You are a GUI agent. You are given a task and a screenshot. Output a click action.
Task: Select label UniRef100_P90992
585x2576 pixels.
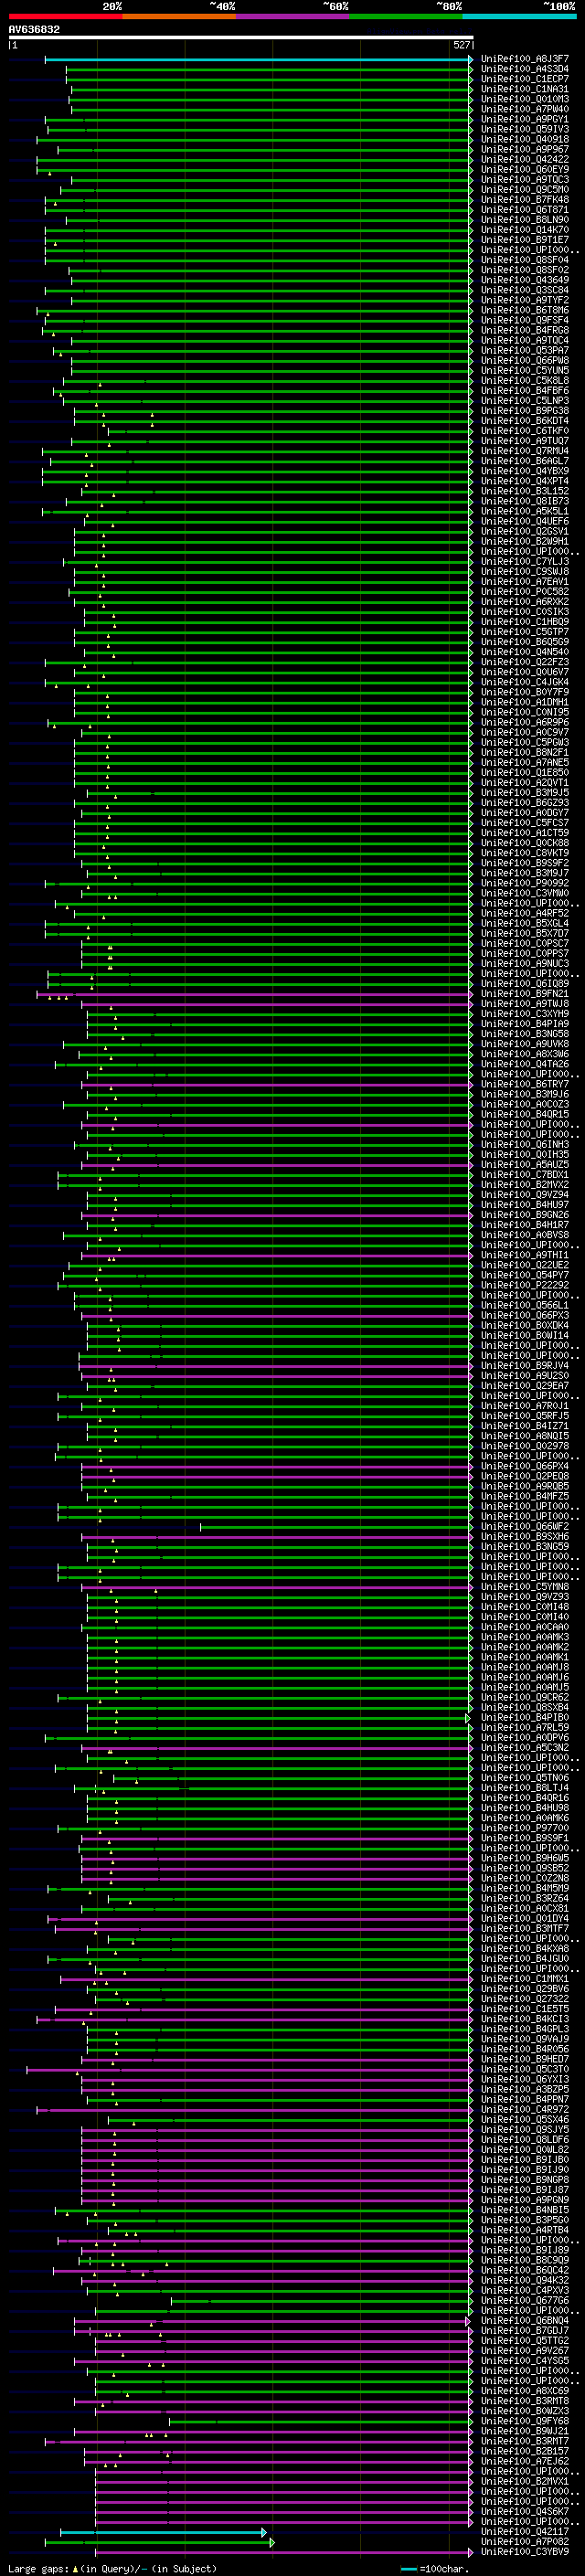tap(524, 883)
